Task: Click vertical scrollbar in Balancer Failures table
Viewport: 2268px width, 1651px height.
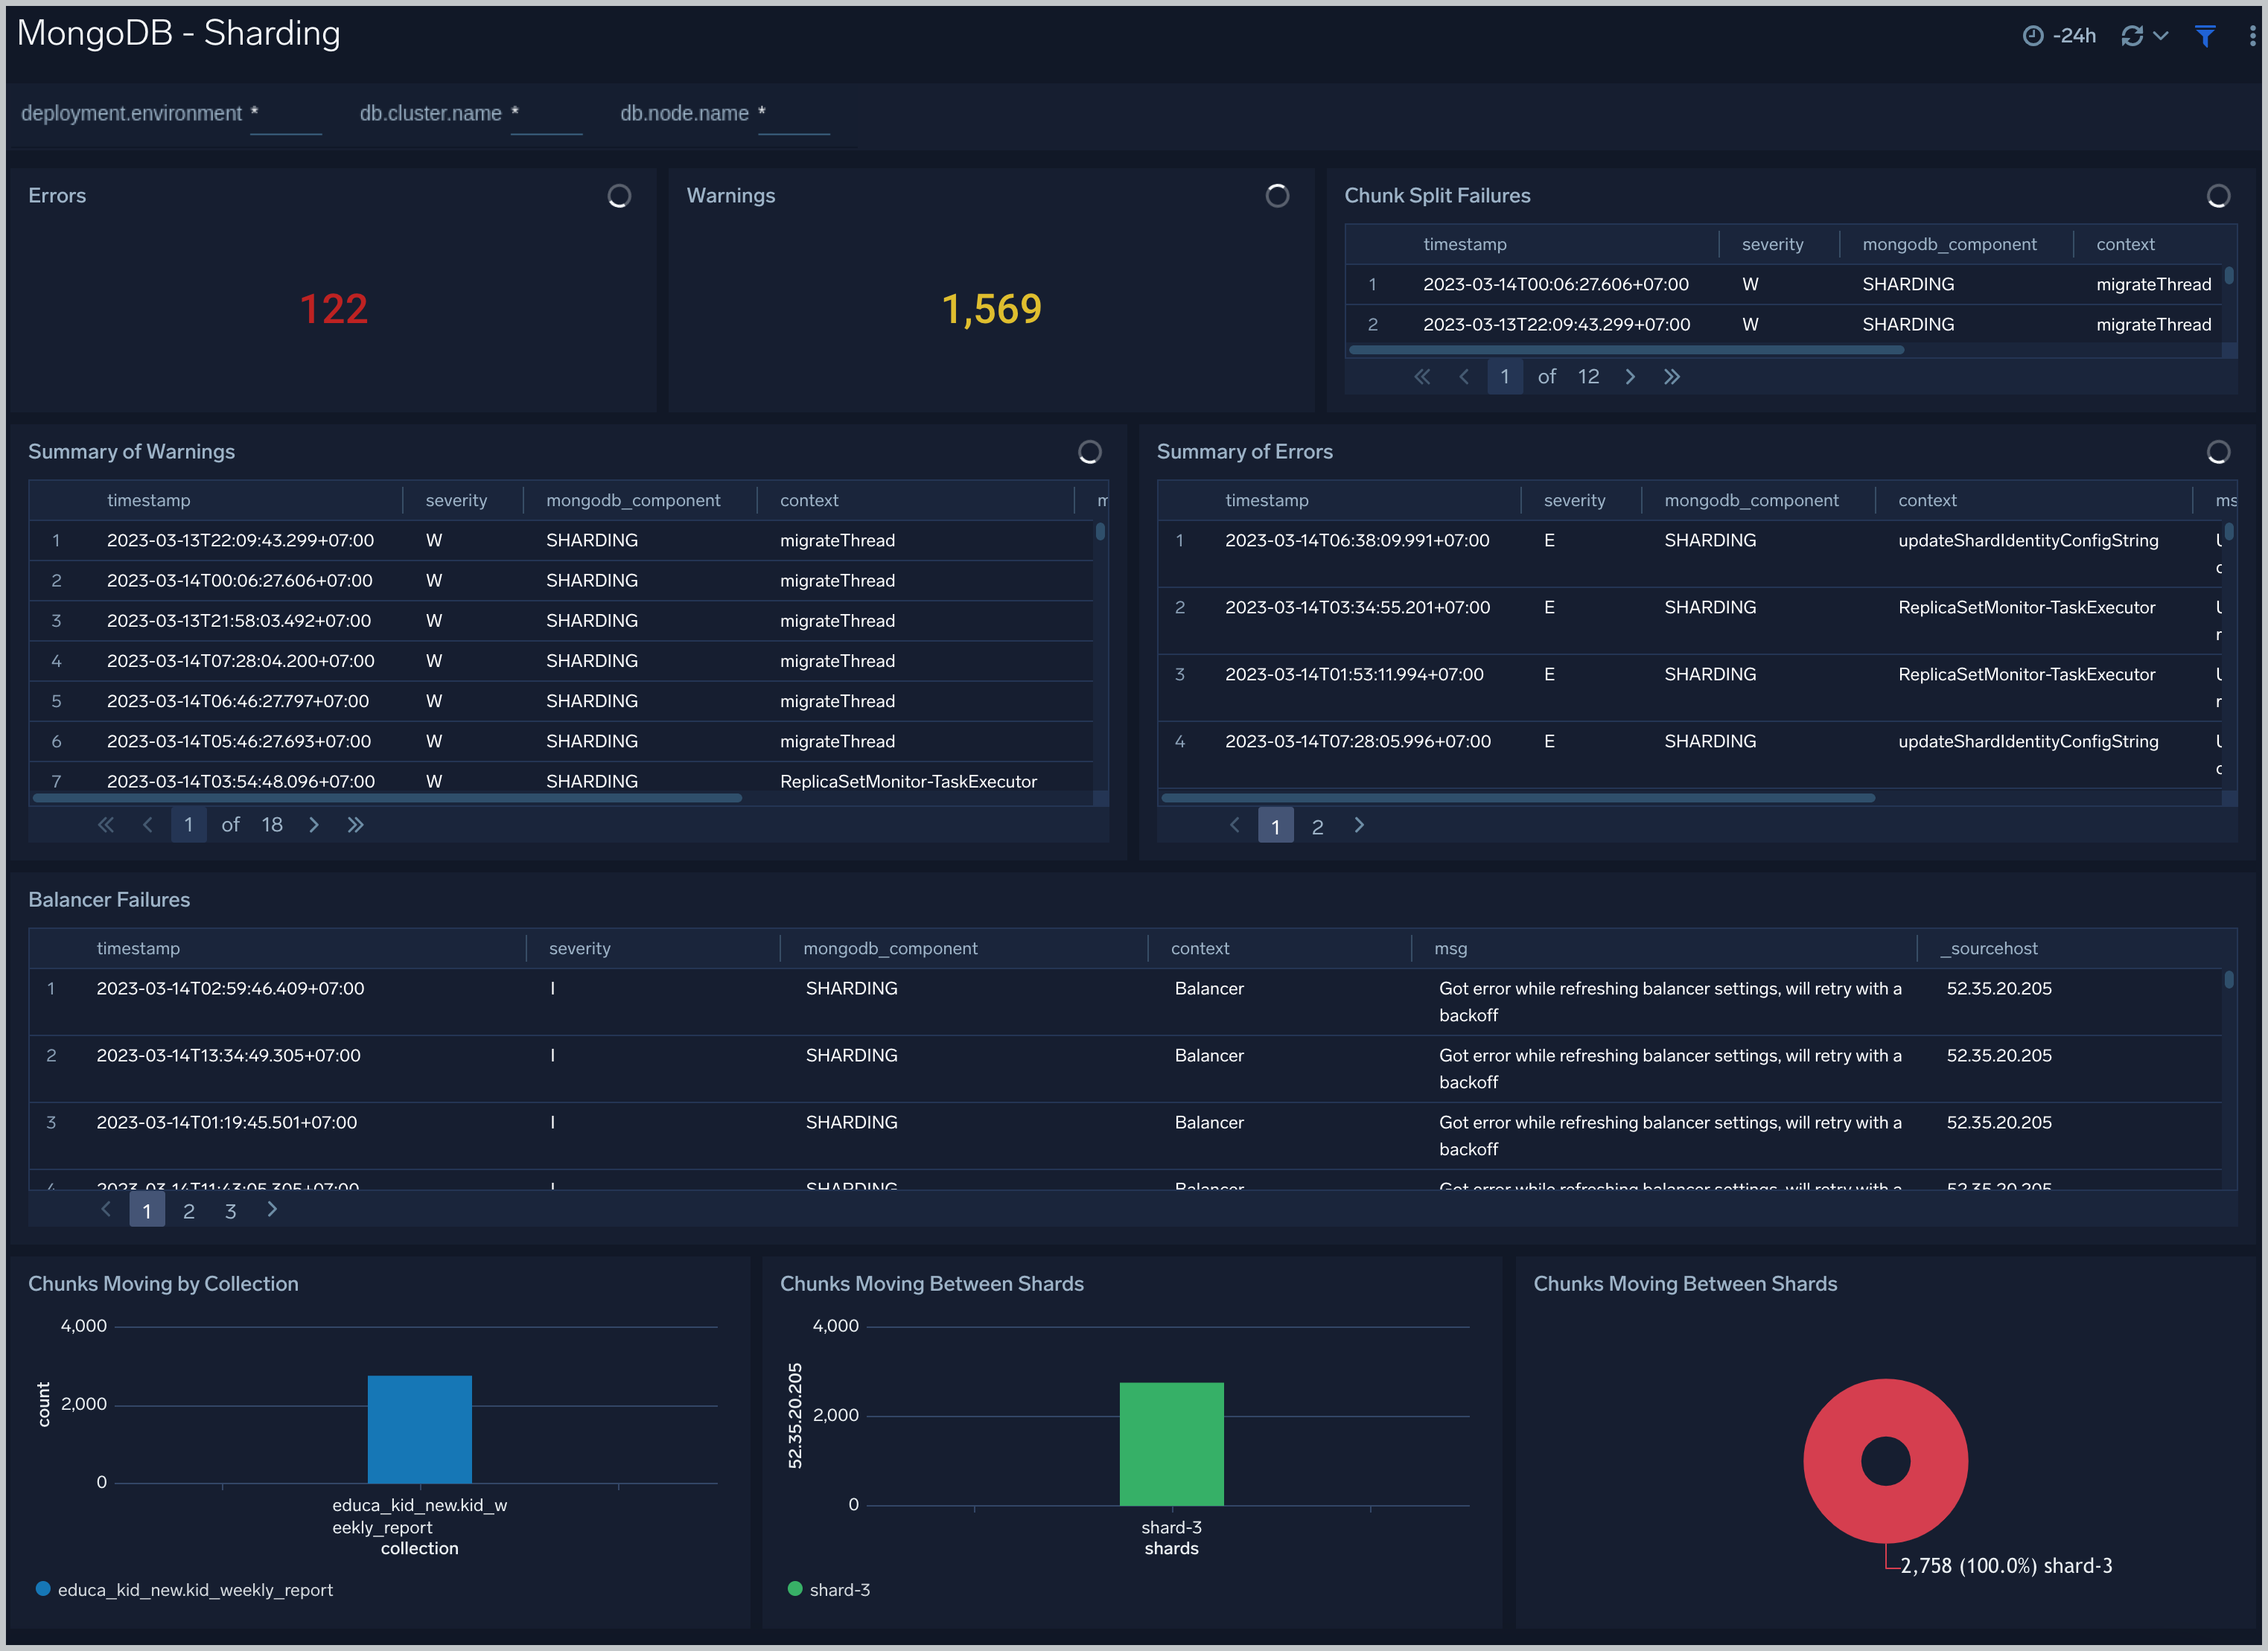Action: click(x=2229, y=979)
